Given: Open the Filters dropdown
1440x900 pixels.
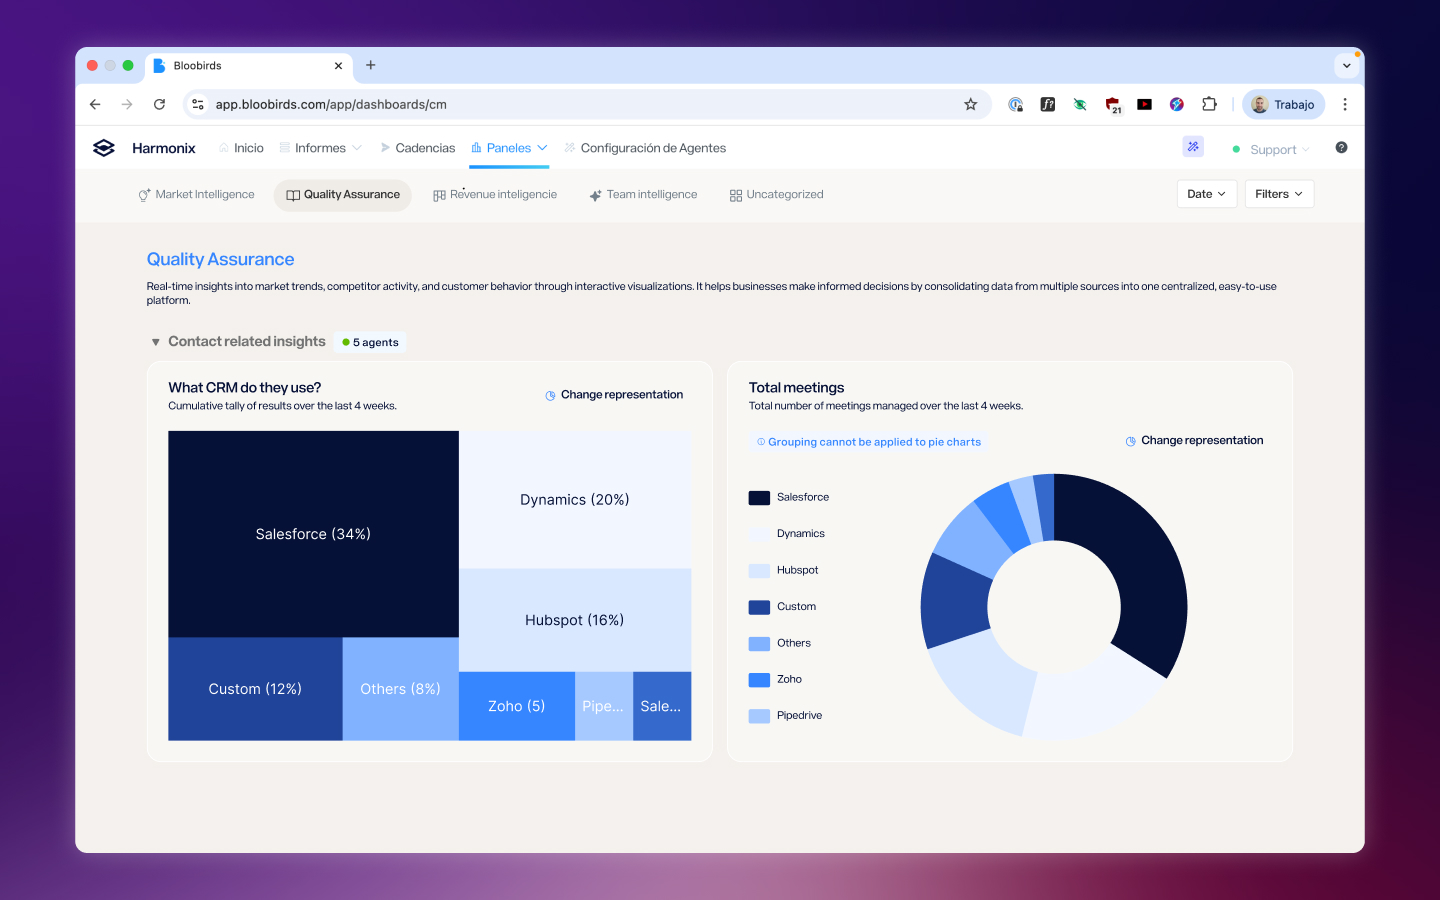Looking at the screenshot, I should tap(1279, 194).
